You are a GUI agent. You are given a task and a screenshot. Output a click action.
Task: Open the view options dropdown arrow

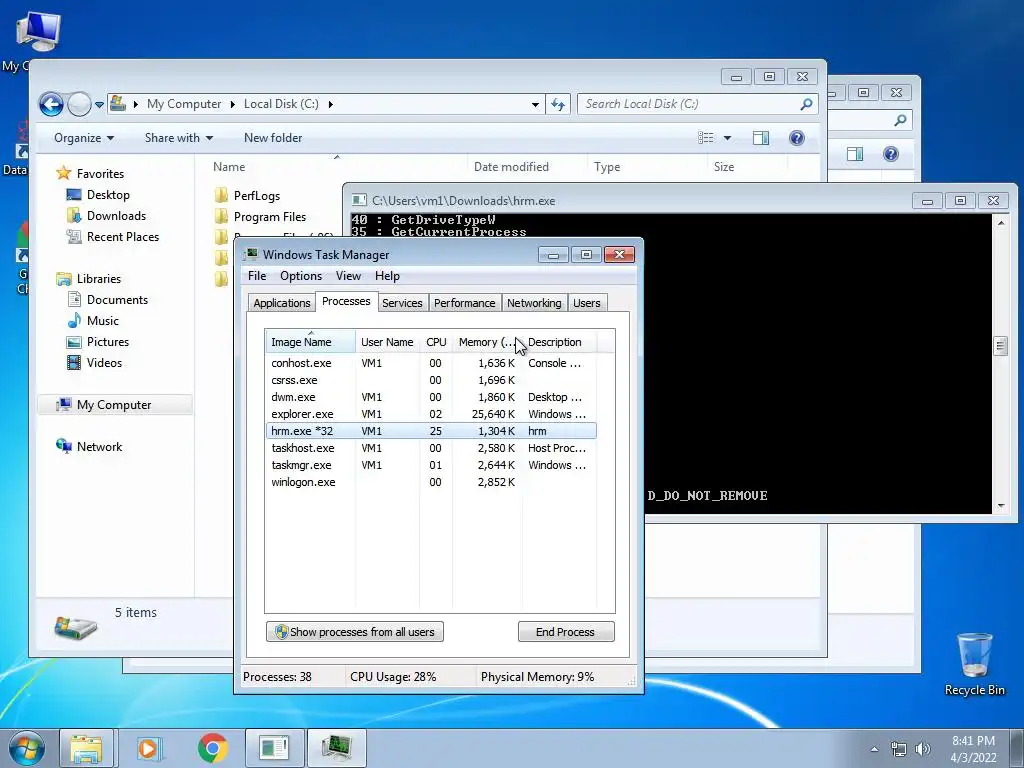[728, 138]
